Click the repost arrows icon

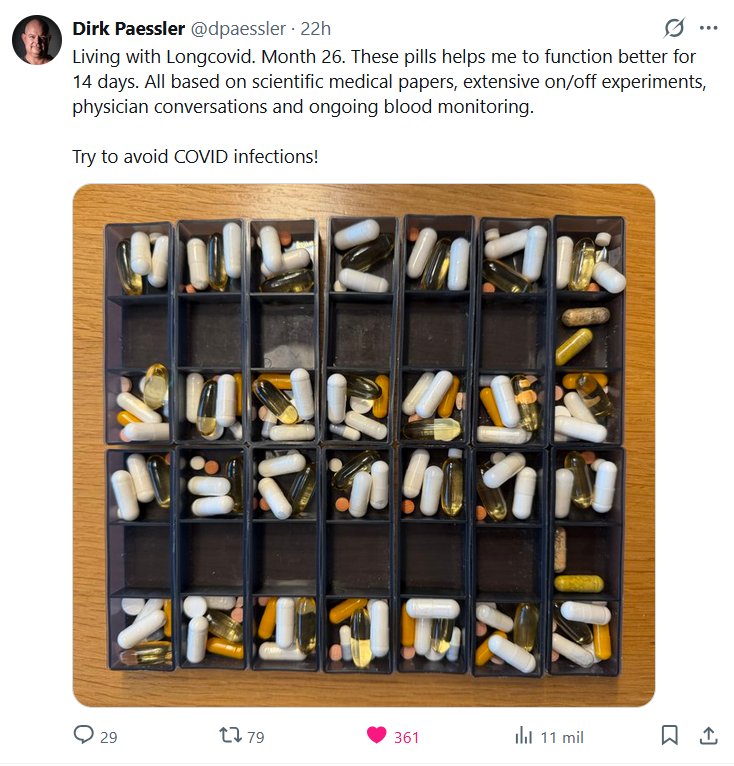click(230, 735)
